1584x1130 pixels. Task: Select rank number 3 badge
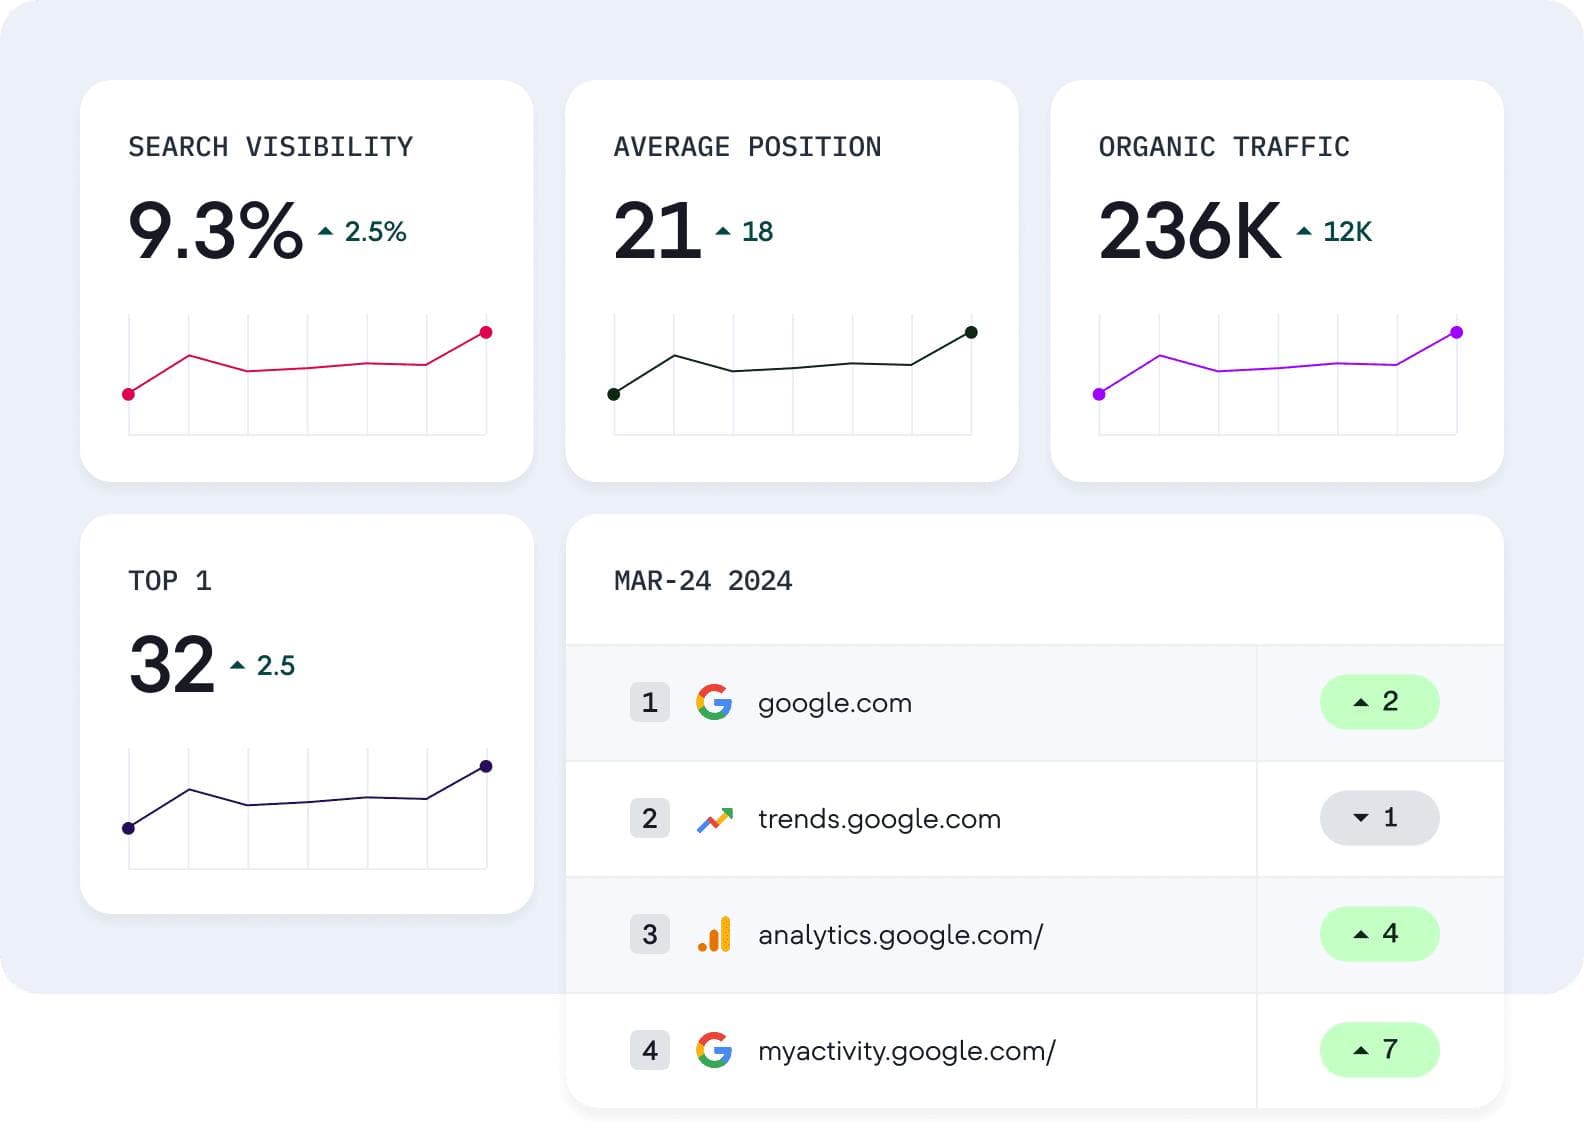point(650,934)
